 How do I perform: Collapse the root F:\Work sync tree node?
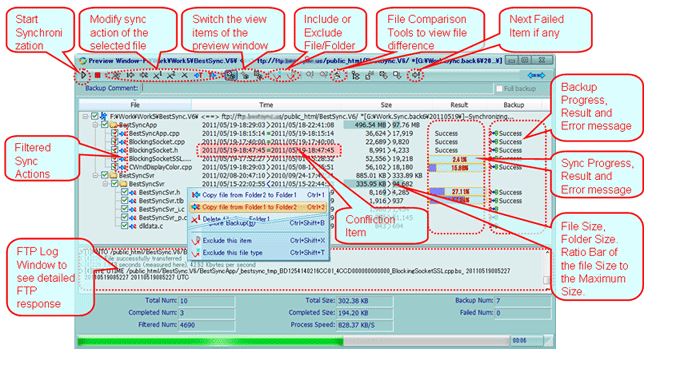click(85, 116)
